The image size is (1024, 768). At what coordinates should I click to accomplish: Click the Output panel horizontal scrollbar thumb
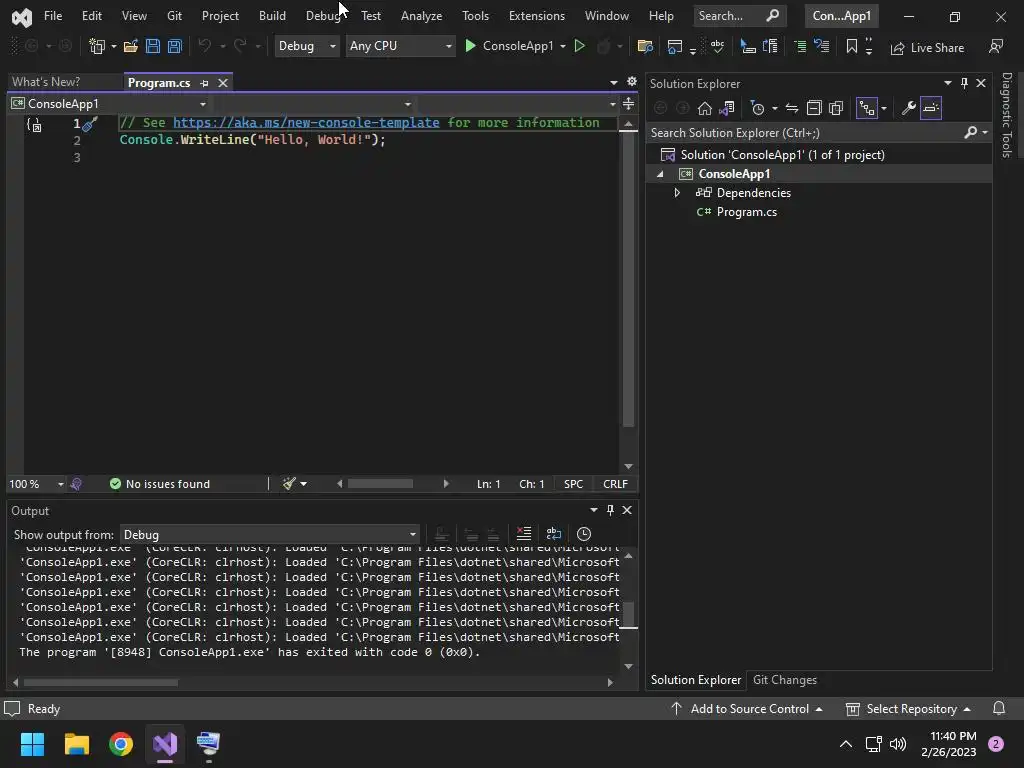click(101, 682)
